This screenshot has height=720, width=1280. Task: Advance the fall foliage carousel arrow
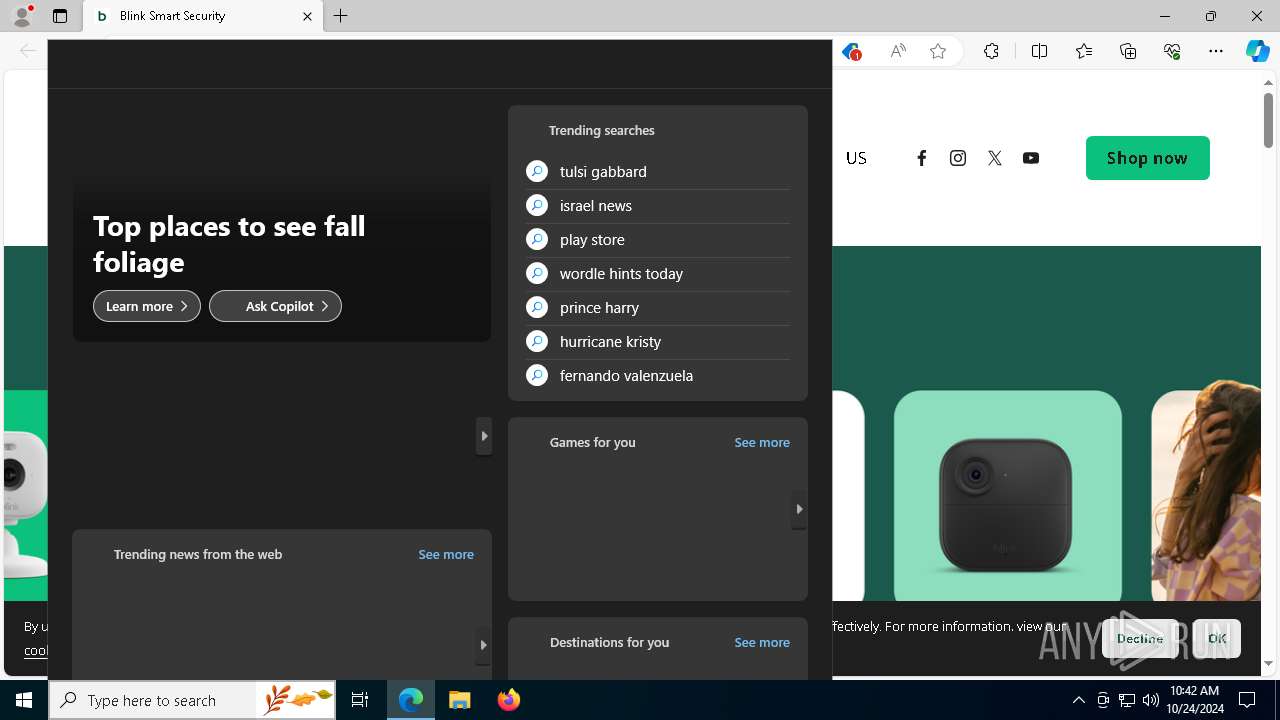coord(484,436)
